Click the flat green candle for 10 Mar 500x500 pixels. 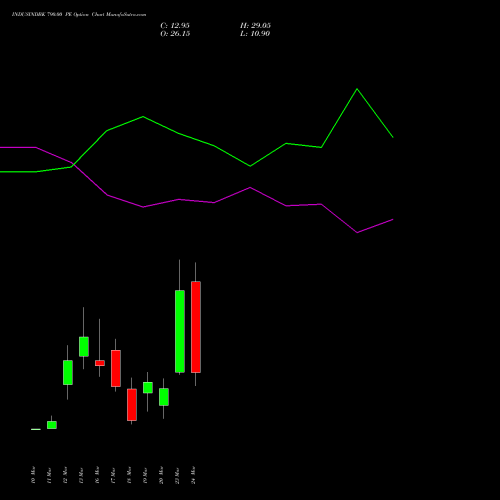36,429
